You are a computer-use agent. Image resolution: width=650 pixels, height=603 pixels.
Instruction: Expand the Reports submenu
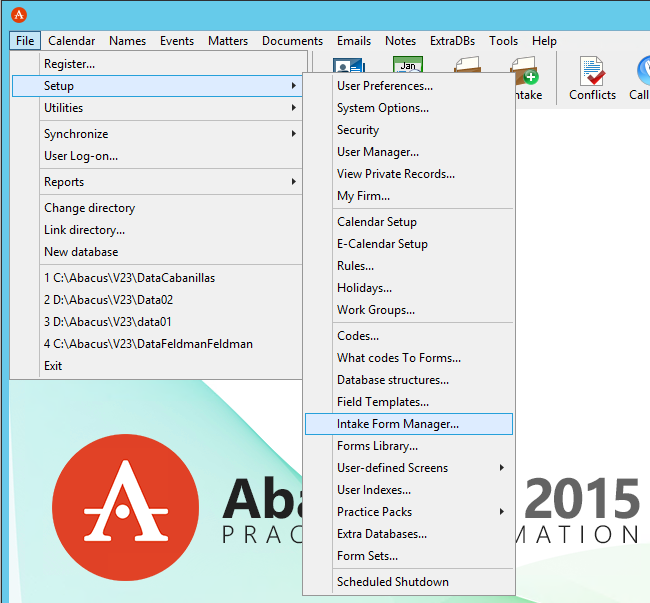158,182
